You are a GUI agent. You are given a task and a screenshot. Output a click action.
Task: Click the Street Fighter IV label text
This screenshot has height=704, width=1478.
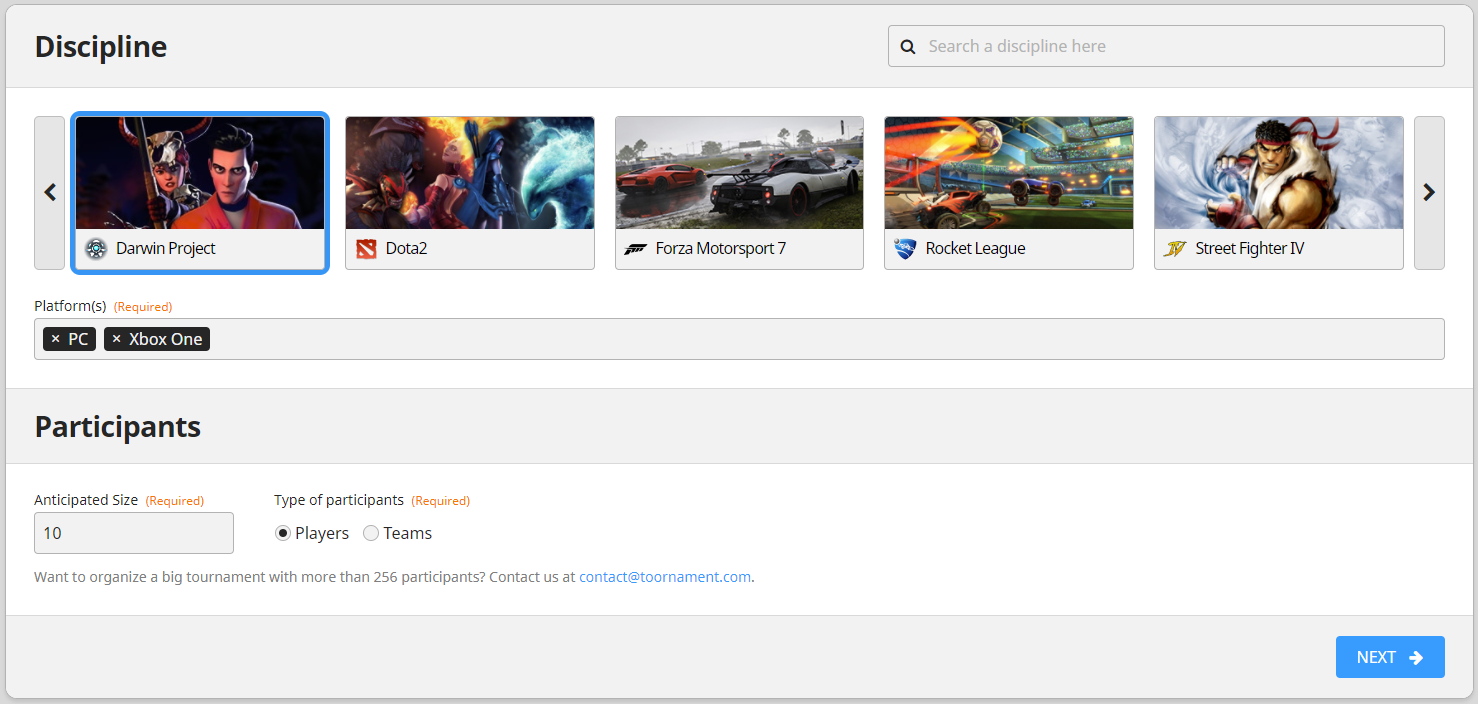point(1250,249)
